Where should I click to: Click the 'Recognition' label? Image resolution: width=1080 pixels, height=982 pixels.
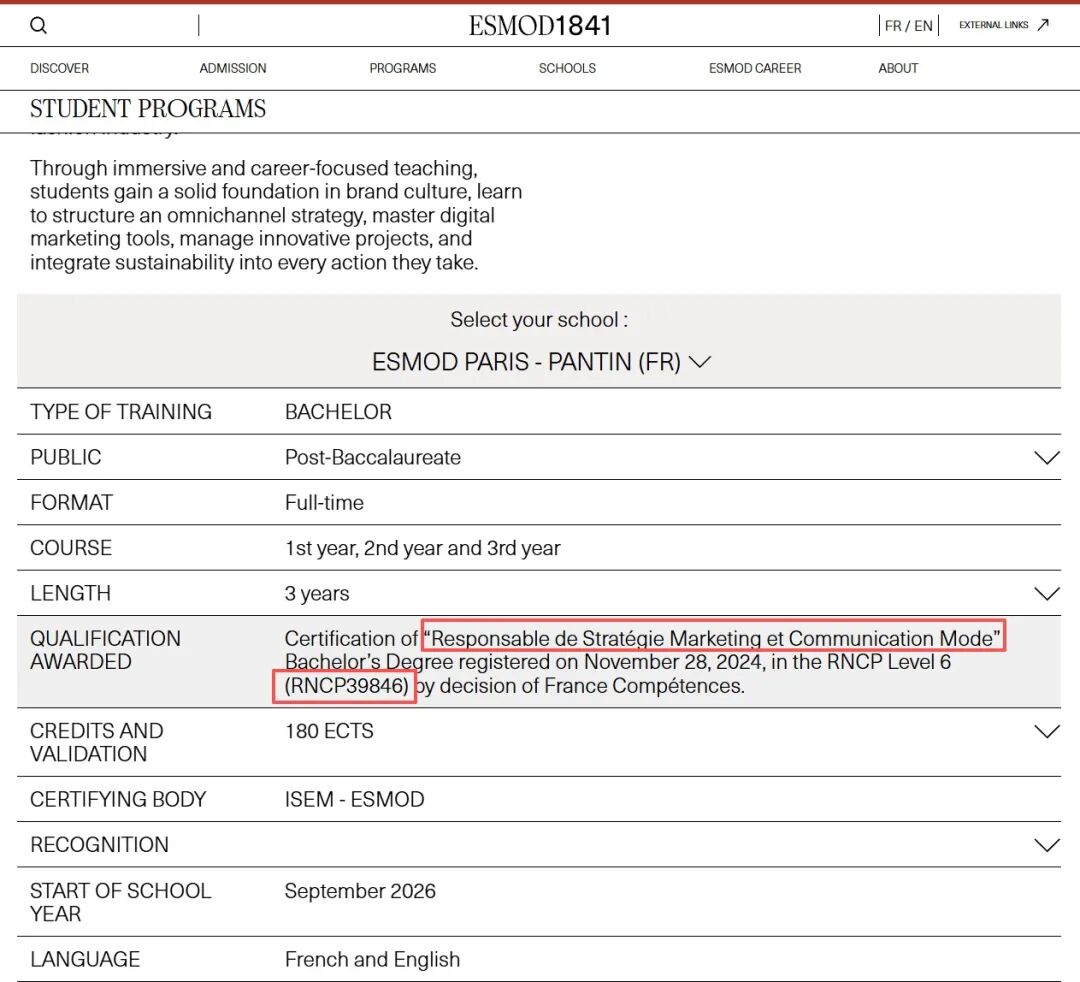click(99, 845)
